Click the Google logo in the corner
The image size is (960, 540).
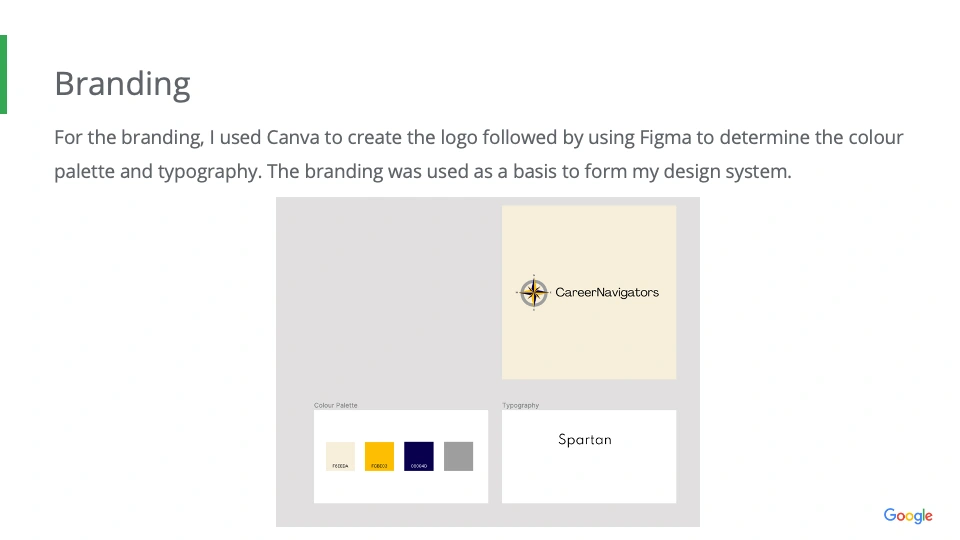click(908, 516)
